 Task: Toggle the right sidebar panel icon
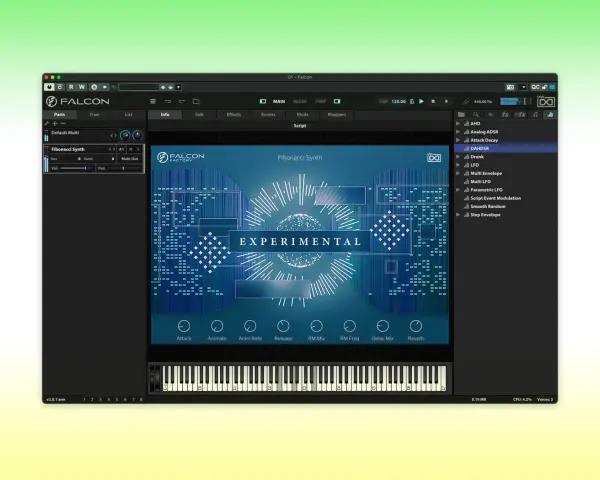[337, 101]
